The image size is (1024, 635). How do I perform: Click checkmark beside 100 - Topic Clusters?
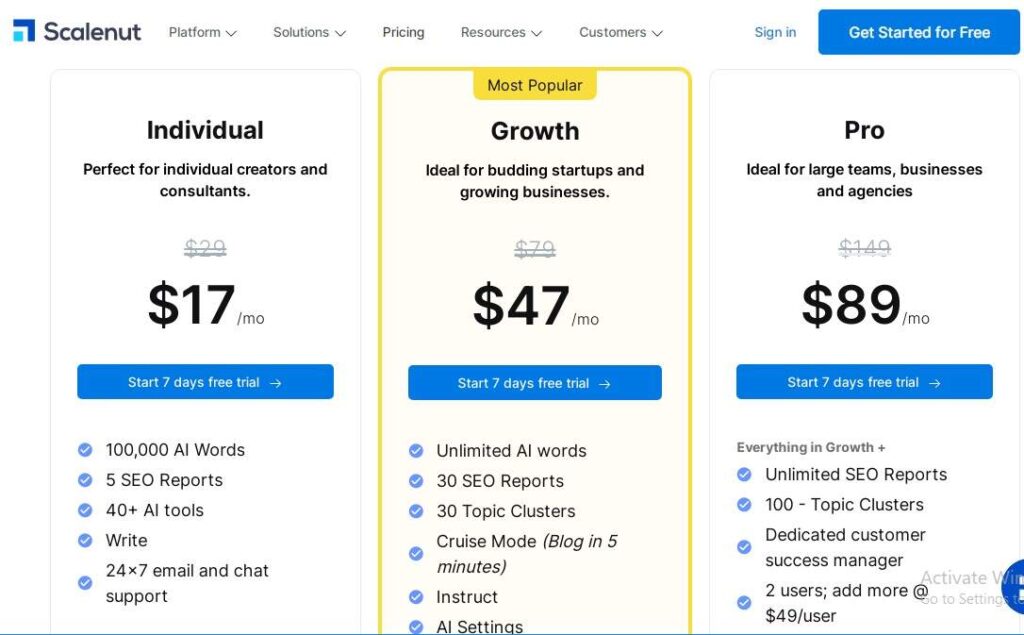(x=744, y=505)
